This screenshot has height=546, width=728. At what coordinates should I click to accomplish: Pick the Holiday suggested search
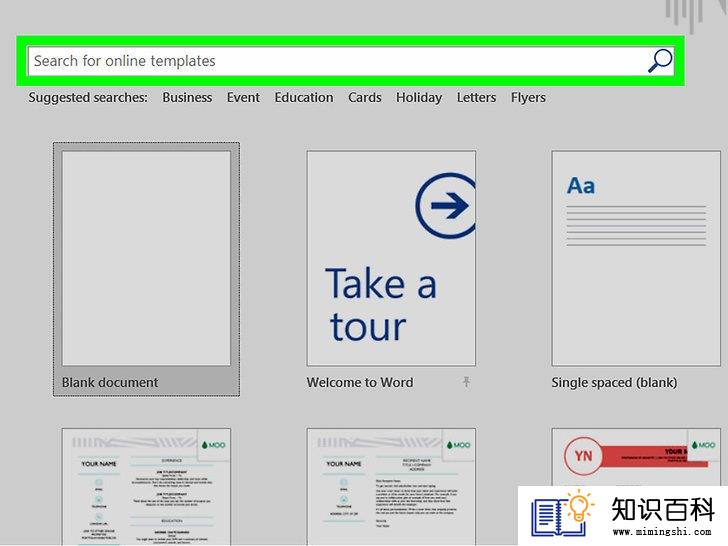[419, 98]
